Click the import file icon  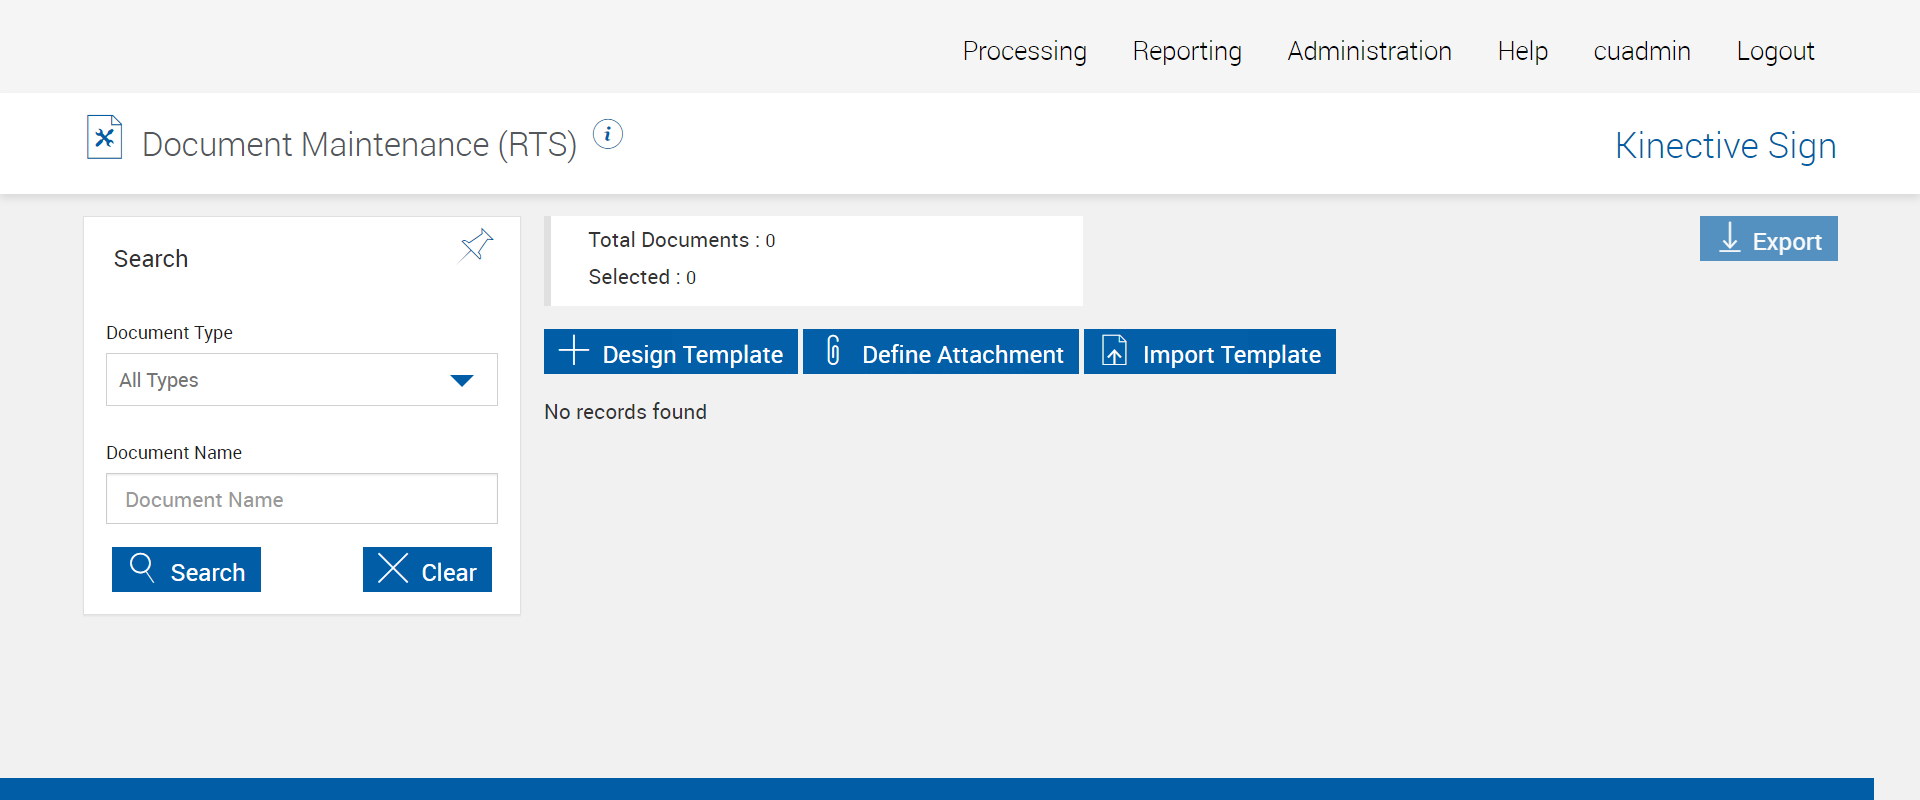(x=1114, y=351)
